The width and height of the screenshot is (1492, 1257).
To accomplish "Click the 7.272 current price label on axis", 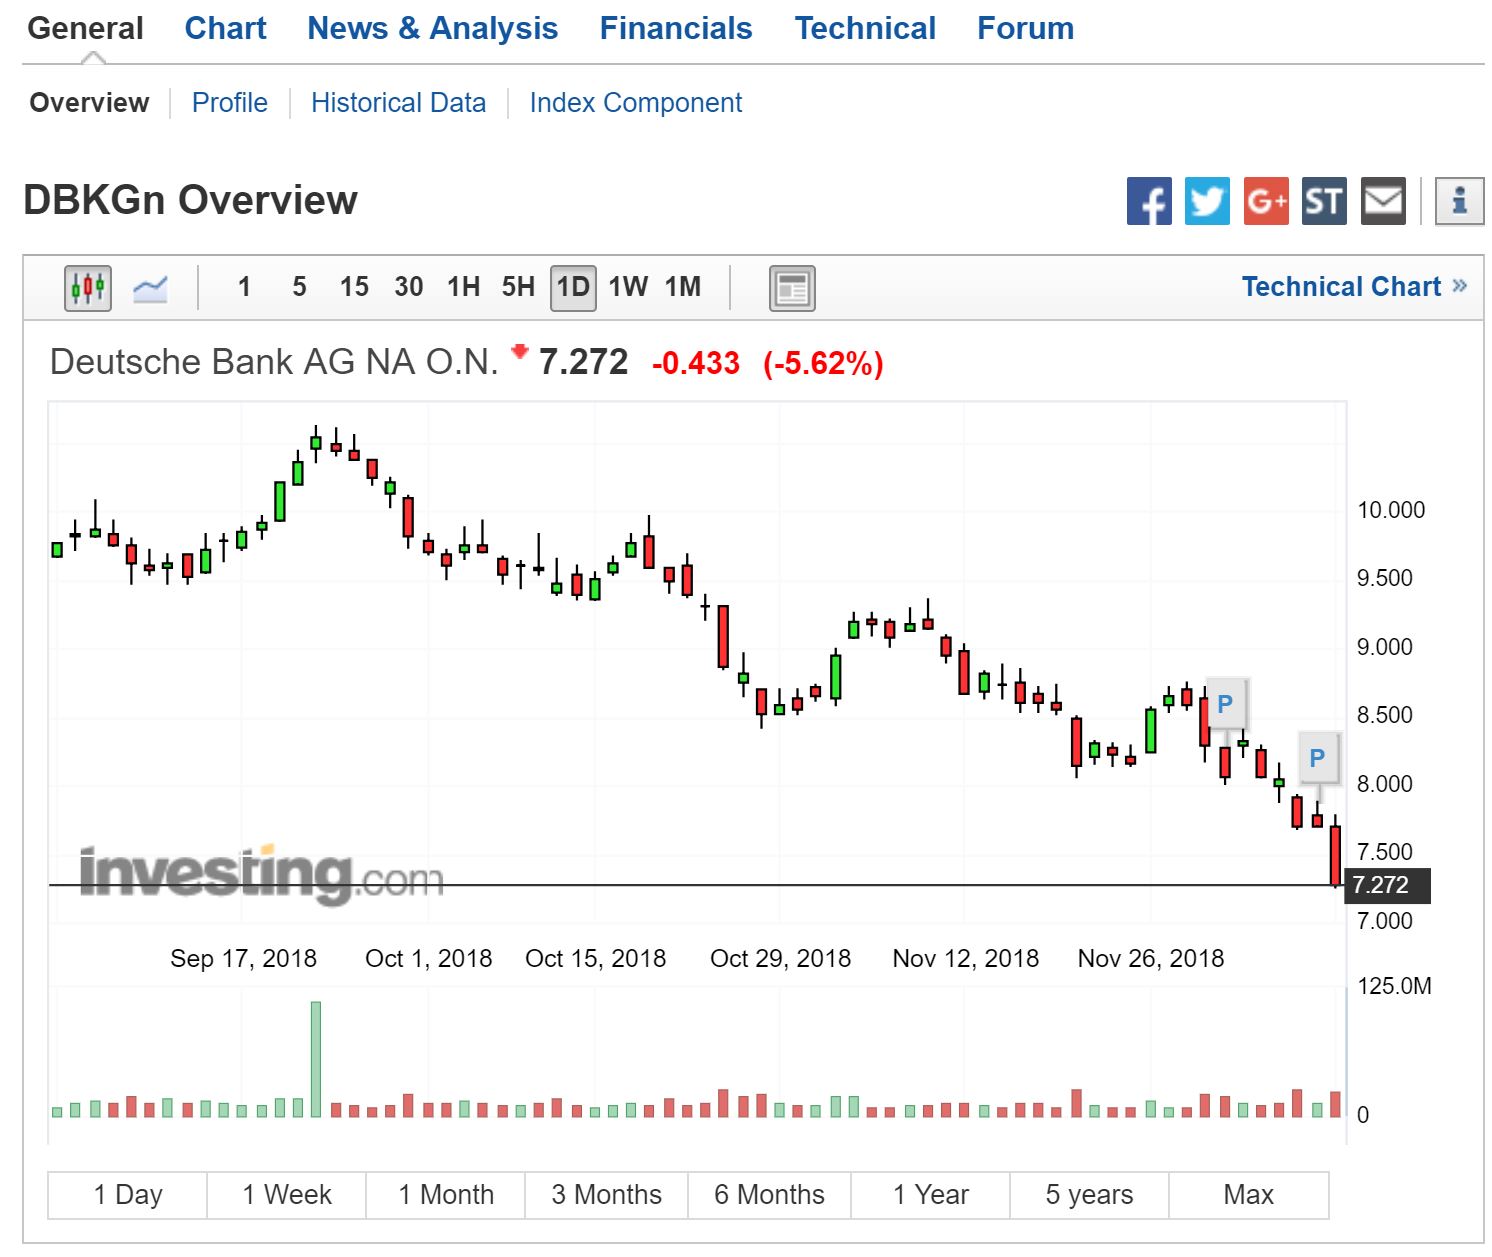I will pyautogui.click(x=1387, y=886).
